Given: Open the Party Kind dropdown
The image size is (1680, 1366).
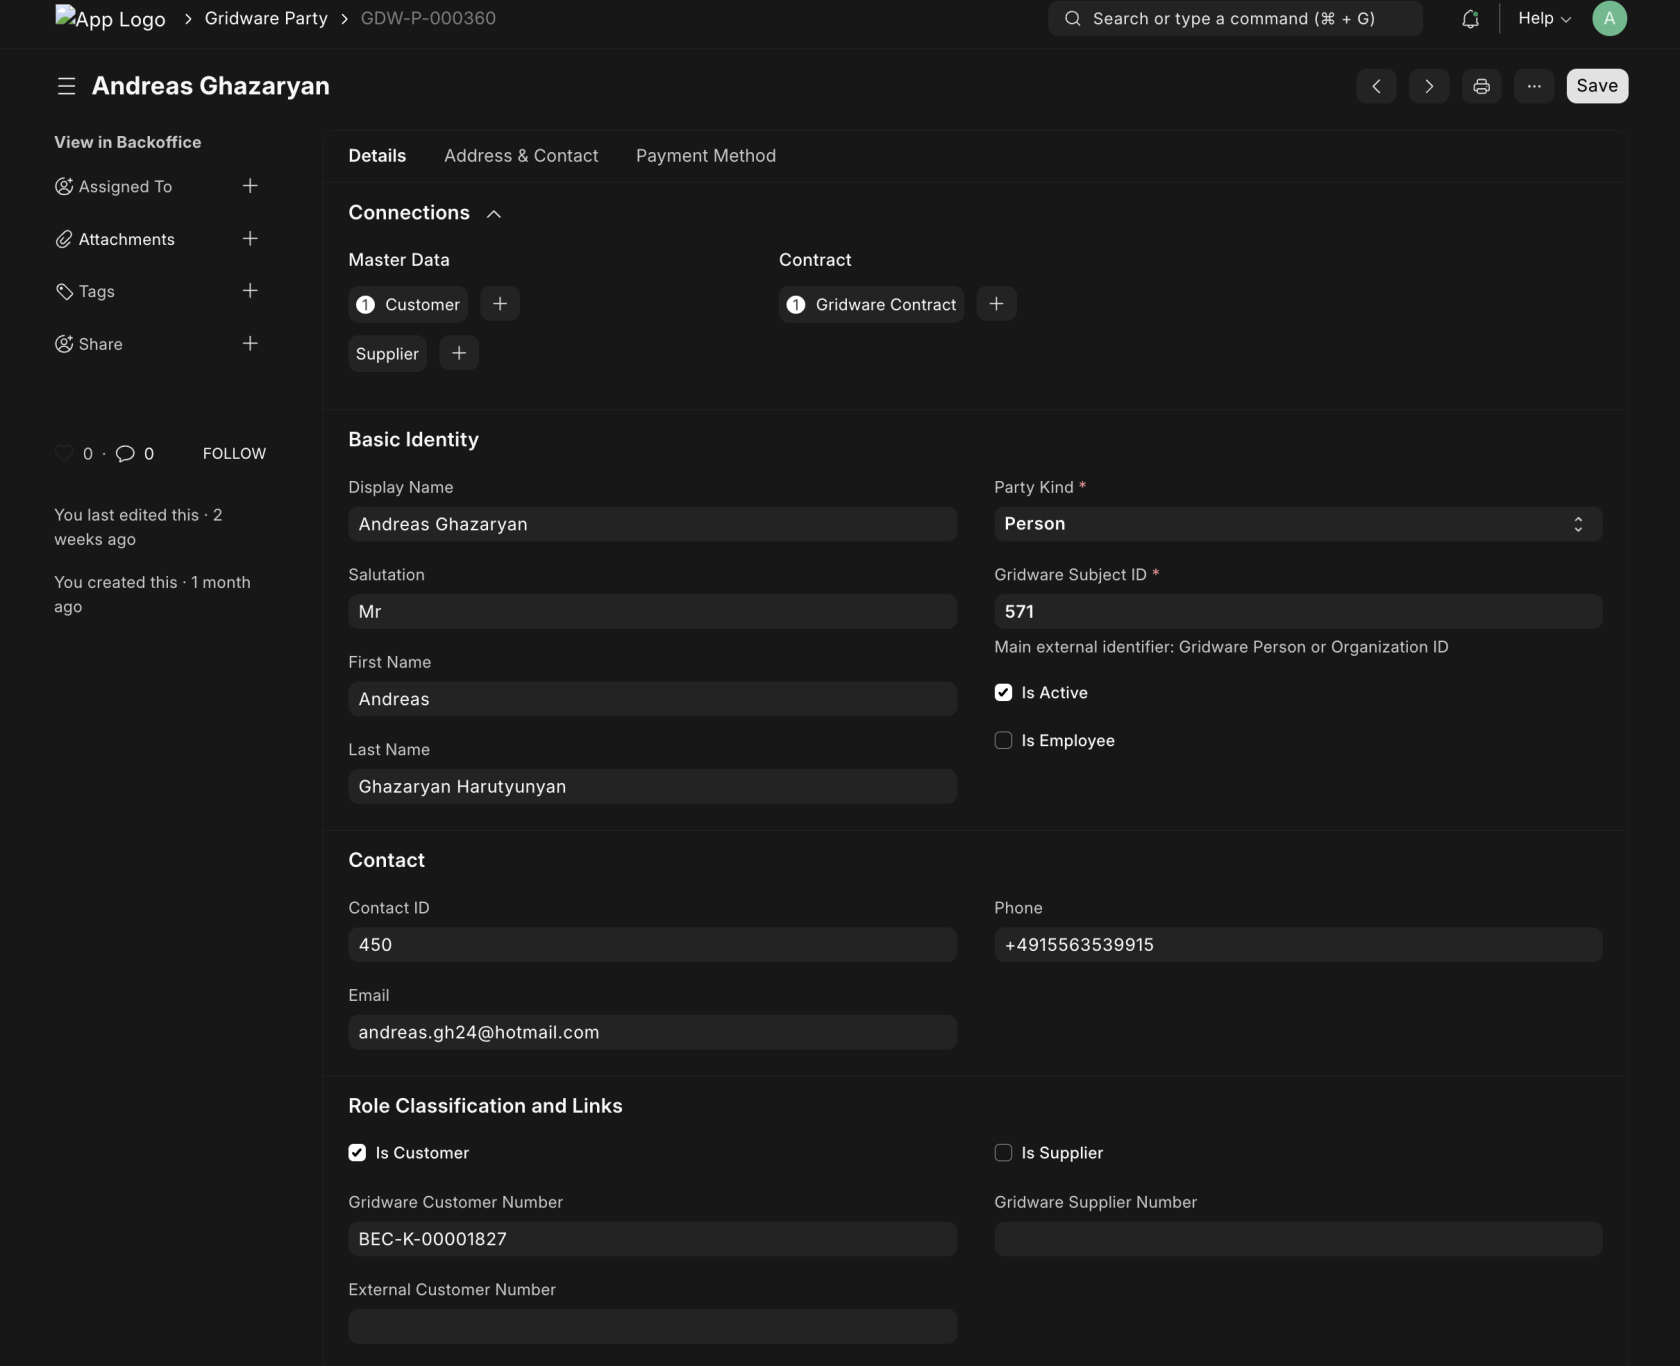Looking at the screenshot, I should (1298, 524).
